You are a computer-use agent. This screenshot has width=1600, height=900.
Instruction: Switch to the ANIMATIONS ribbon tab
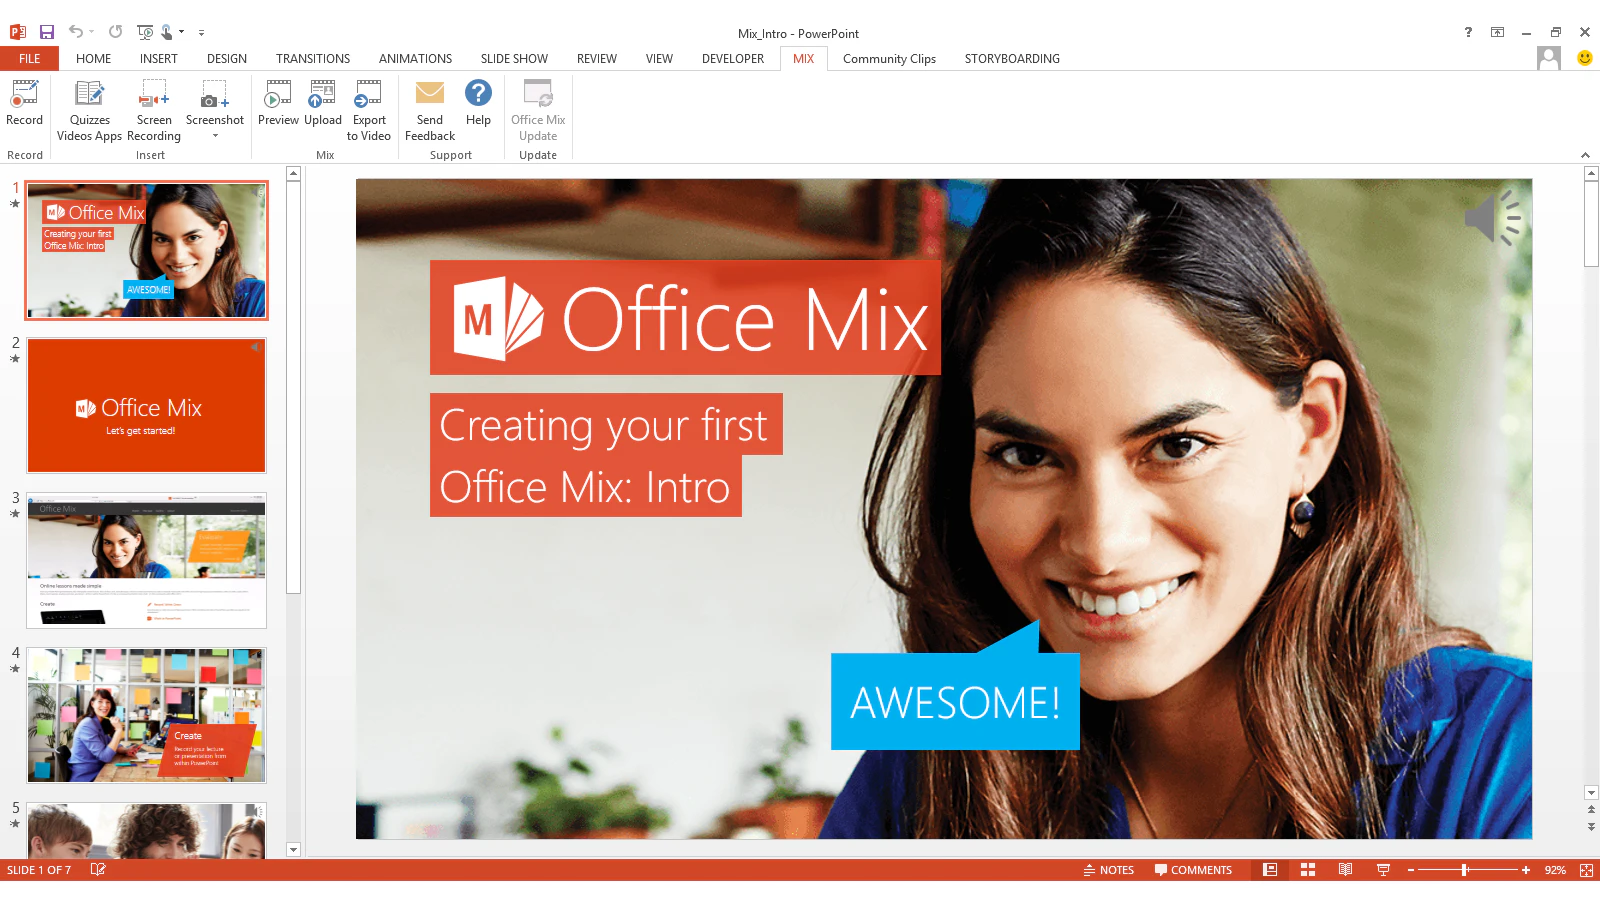(415, 58)
